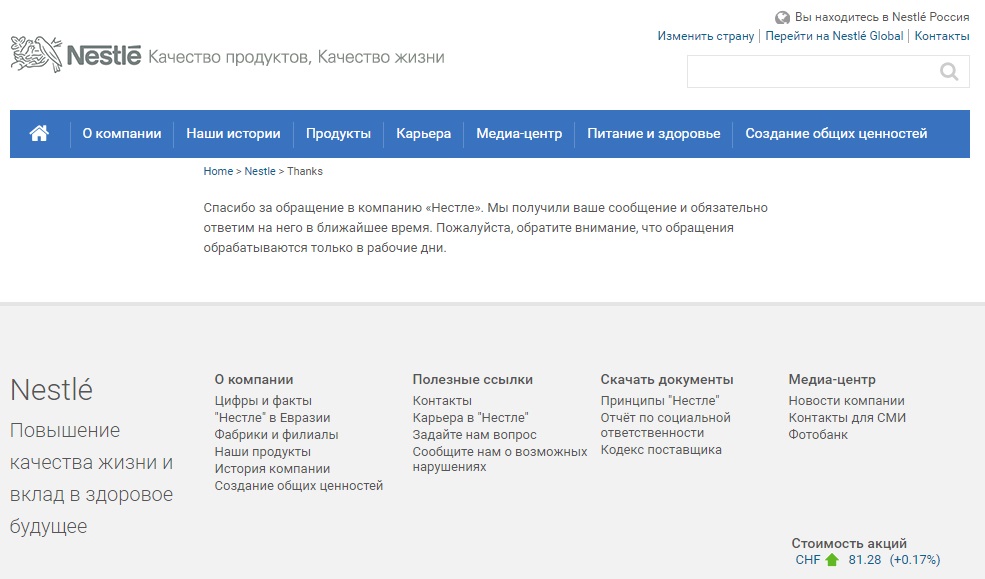Download Принципы "Нестле" document
Viewport: 985px width, 579px height.
click(660, 401)
